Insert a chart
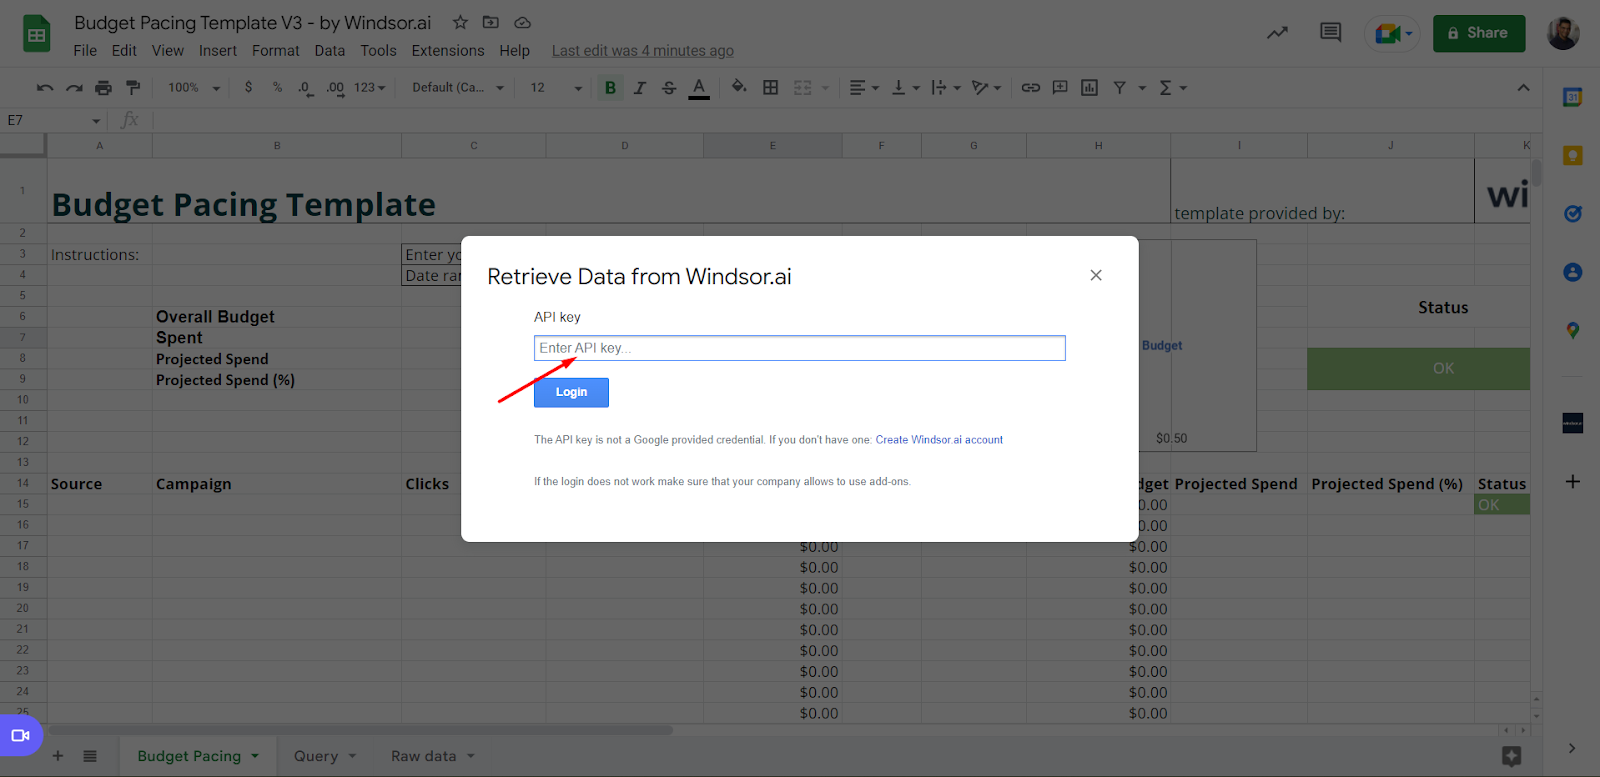 1089,88
